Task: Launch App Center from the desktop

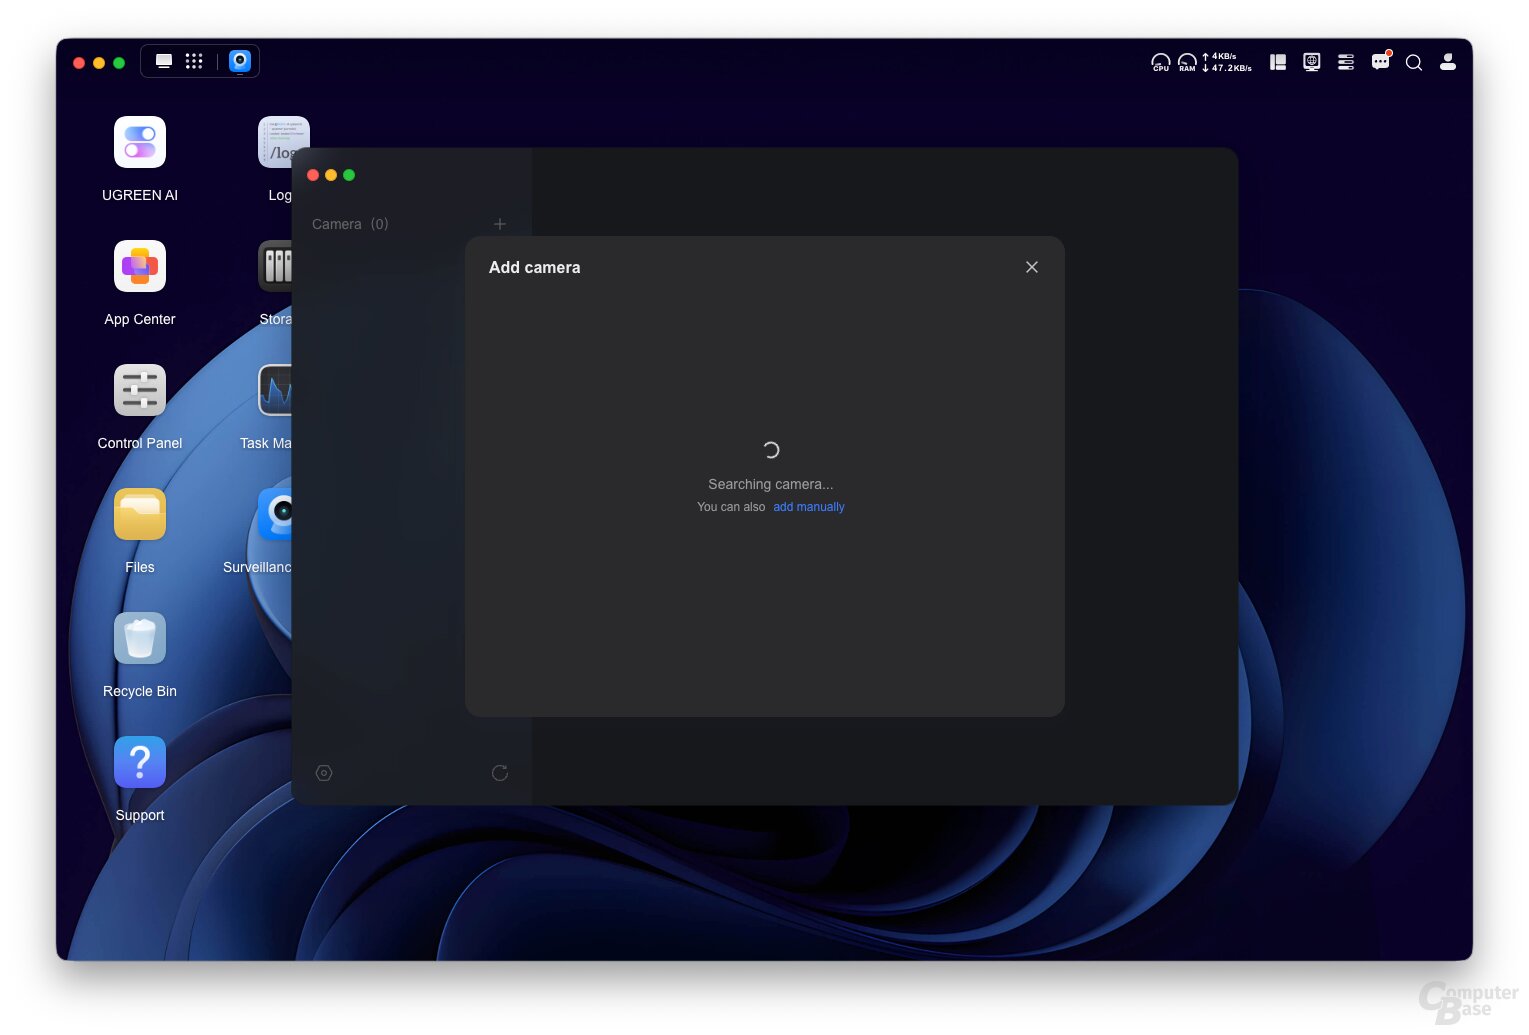Action: [x=140, y=266]
